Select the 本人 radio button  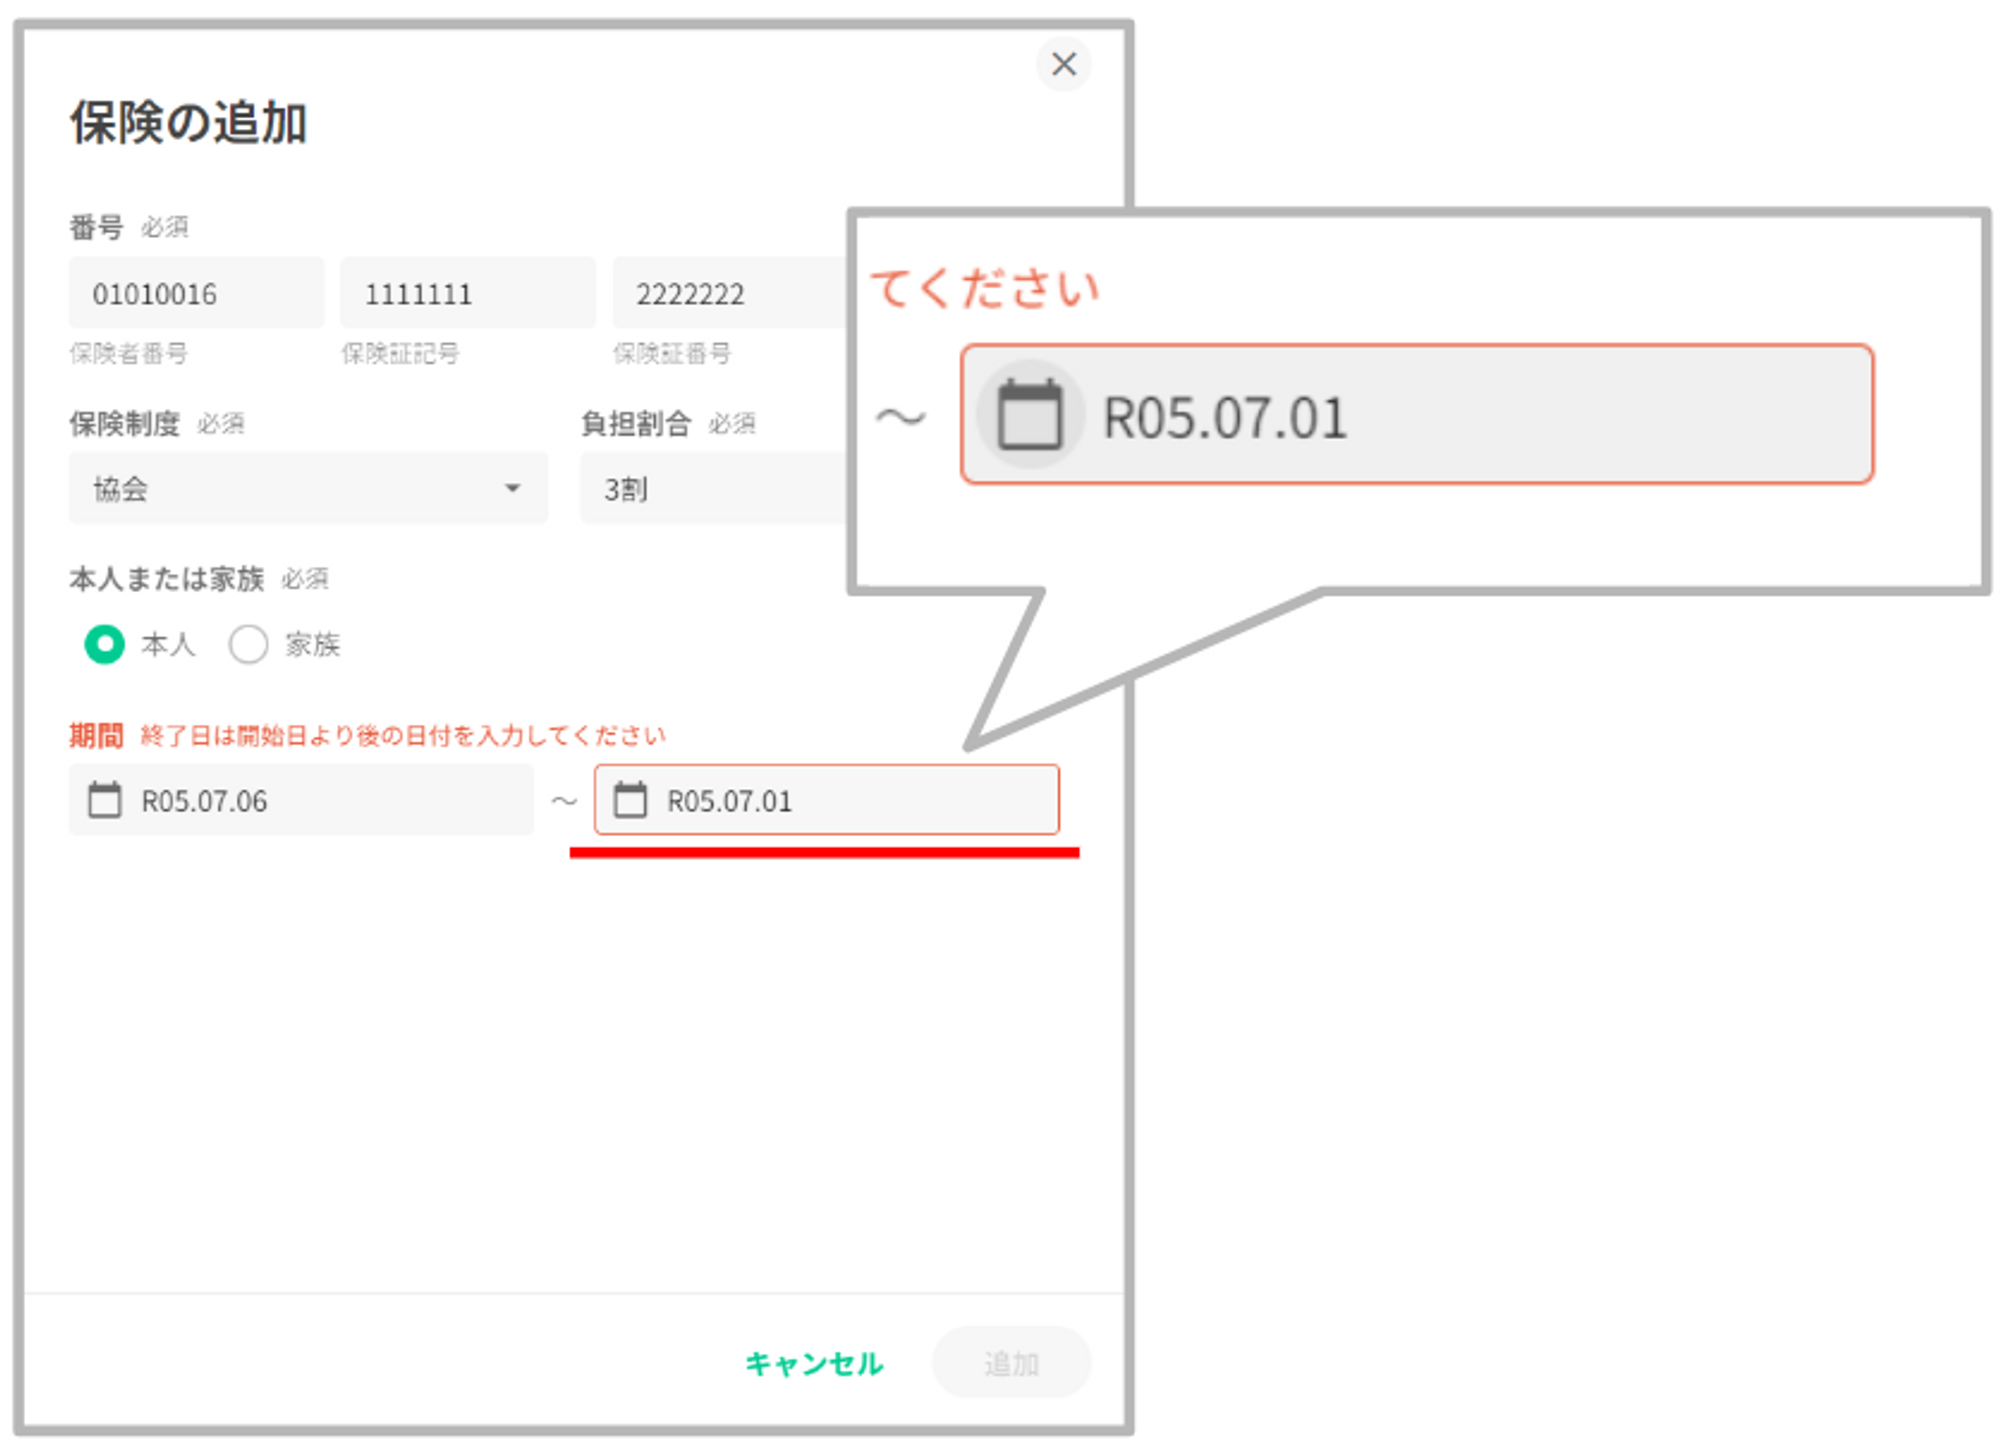105,644
